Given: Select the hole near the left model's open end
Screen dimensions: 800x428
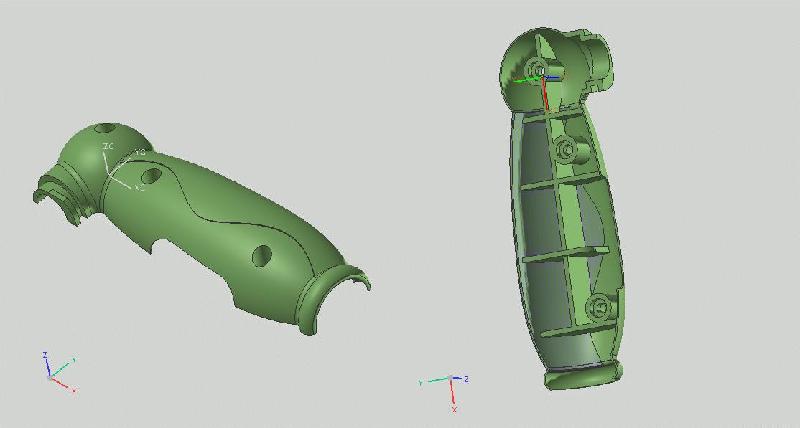Looking at the screenshot, I should click(x=261, y=255).
